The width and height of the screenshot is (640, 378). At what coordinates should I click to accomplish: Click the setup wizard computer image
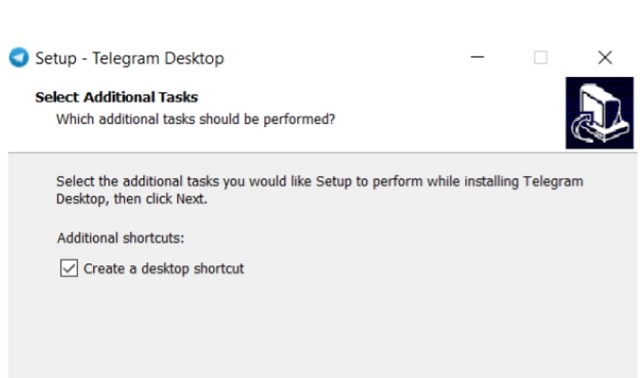pos(600,113)
